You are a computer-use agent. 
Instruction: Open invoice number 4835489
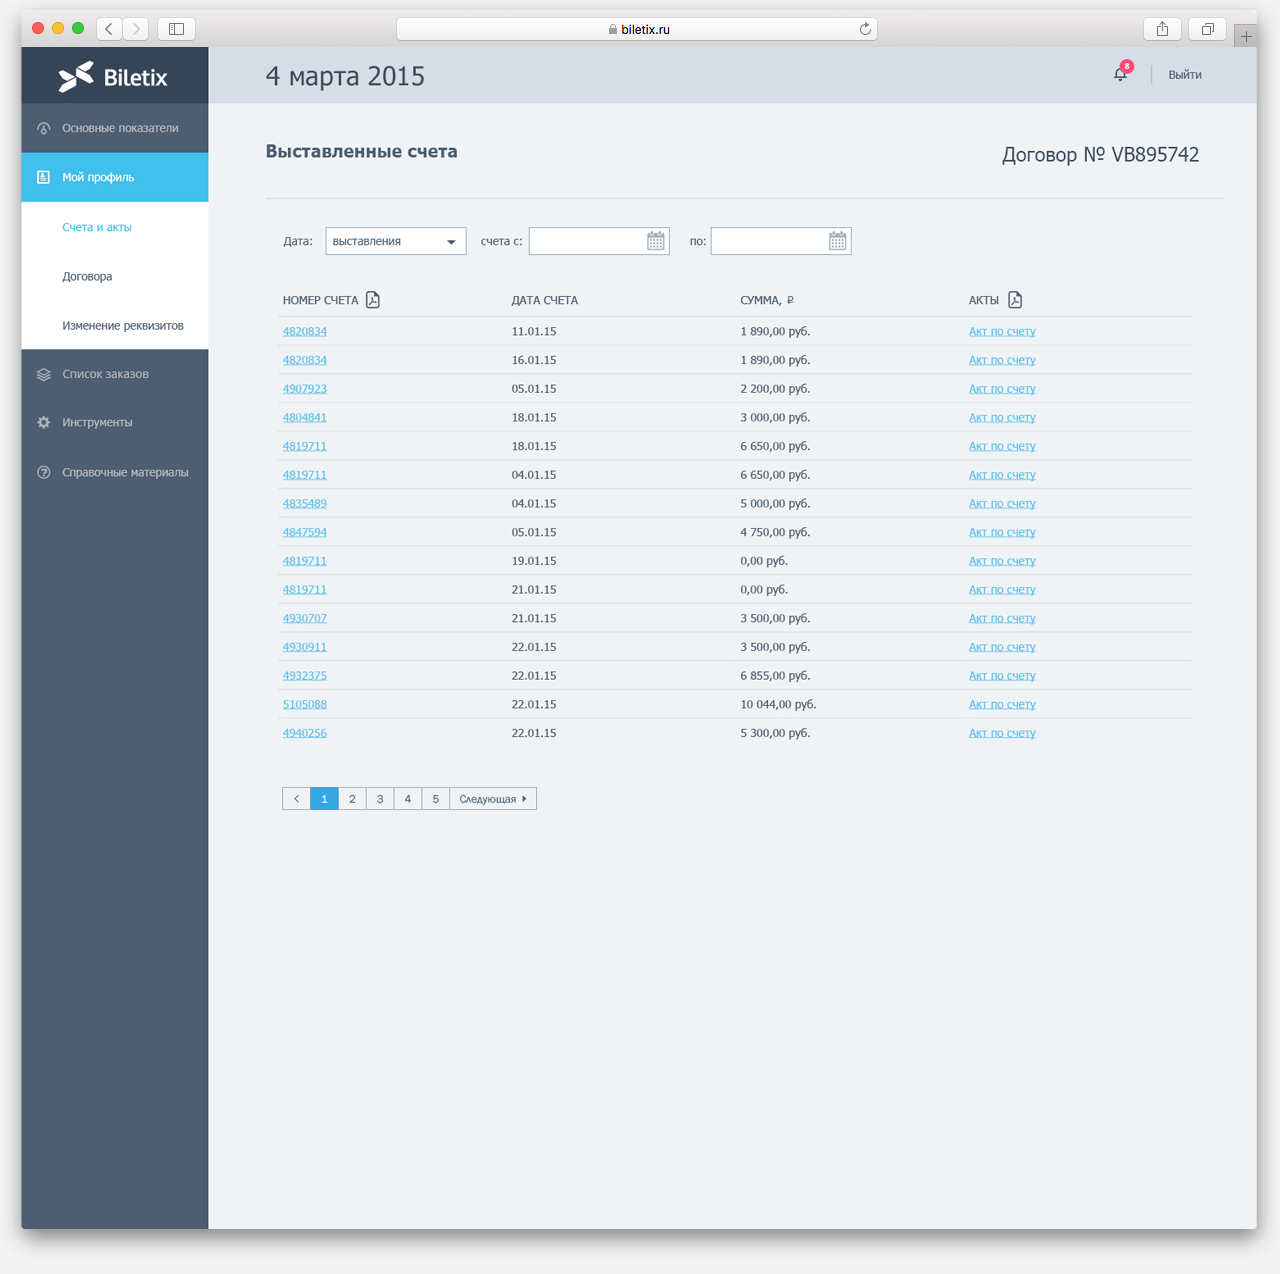coord(305,503)
